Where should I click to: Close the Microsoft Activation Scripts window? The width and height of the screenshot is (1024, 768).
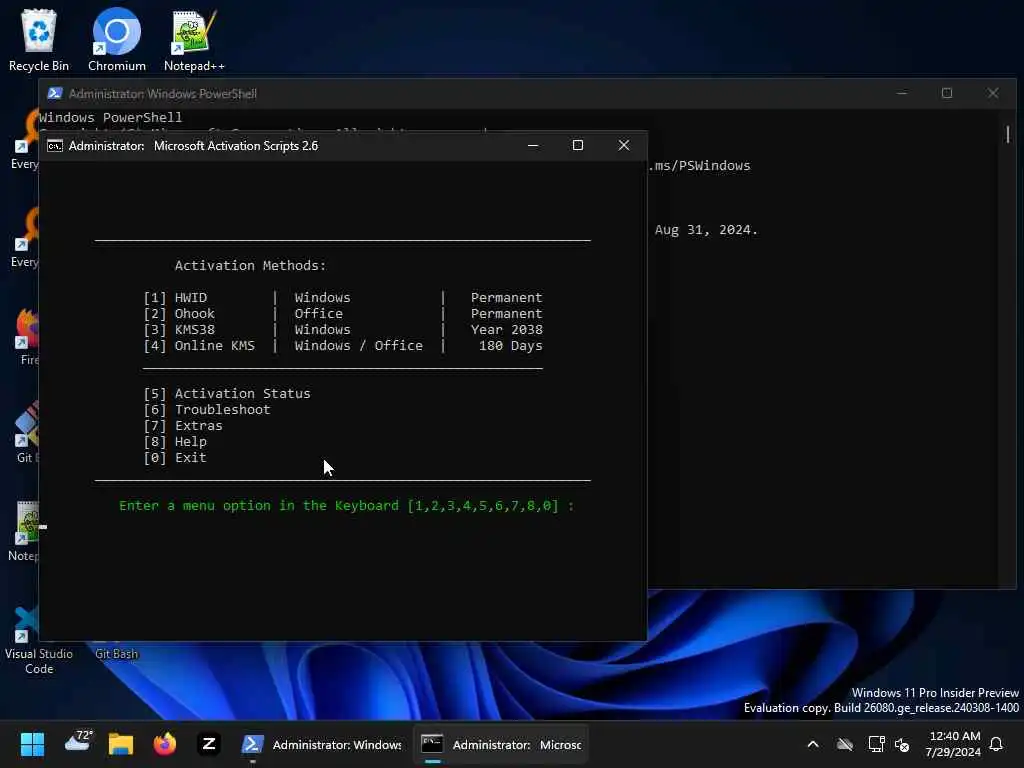click(x=624, y=146)
